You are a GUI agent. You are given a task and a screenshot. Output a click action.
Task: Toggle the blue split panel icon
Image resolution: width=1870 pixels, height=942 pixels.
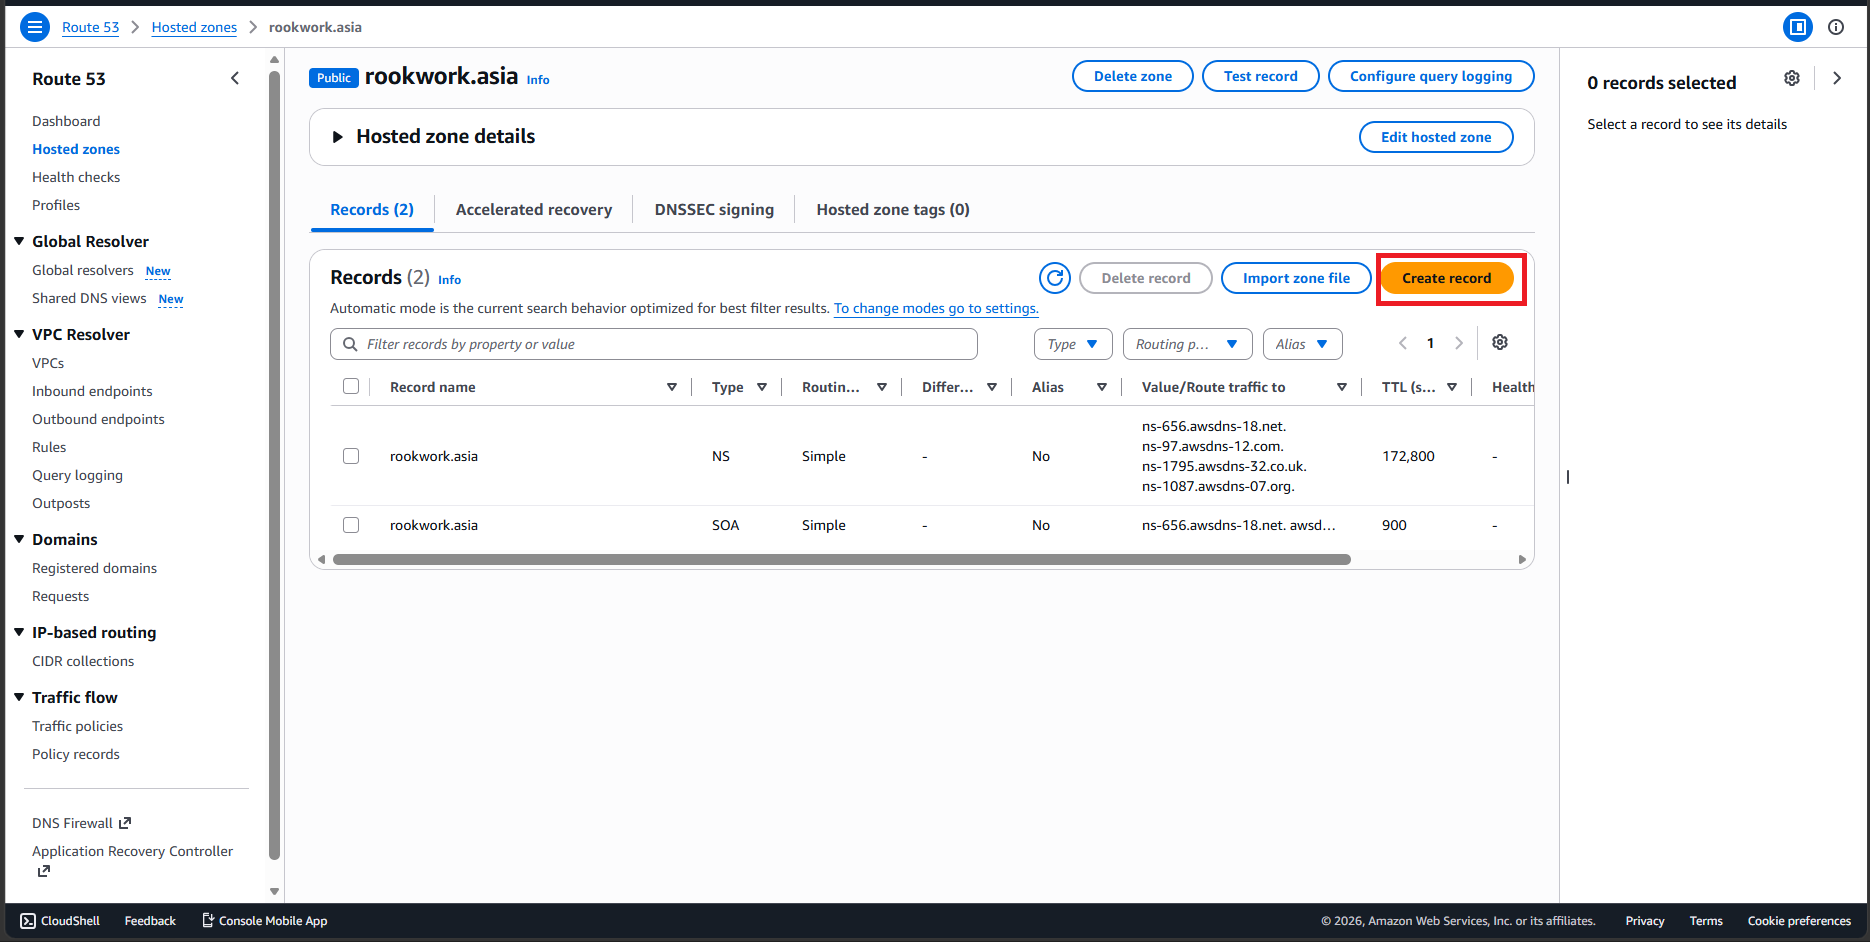tap(1798, 27)
